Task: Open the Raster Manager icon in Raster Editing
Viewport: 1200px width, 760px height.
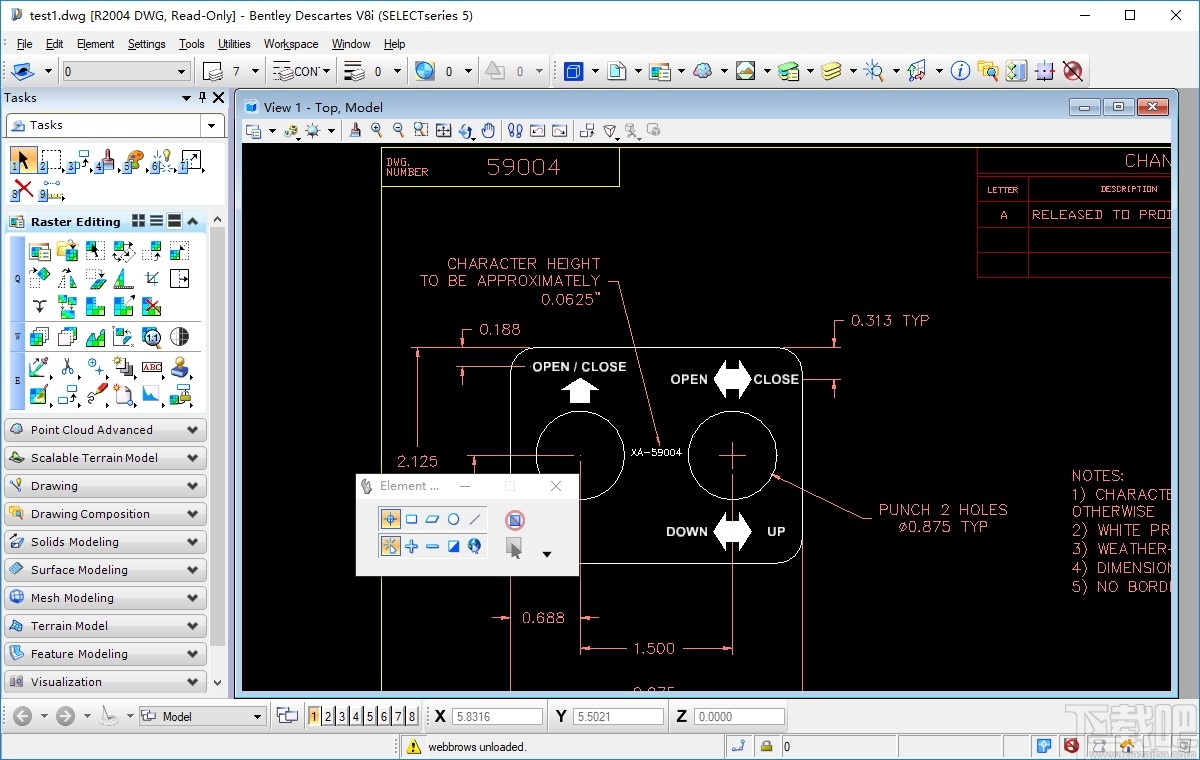Action: click(39, 251)
